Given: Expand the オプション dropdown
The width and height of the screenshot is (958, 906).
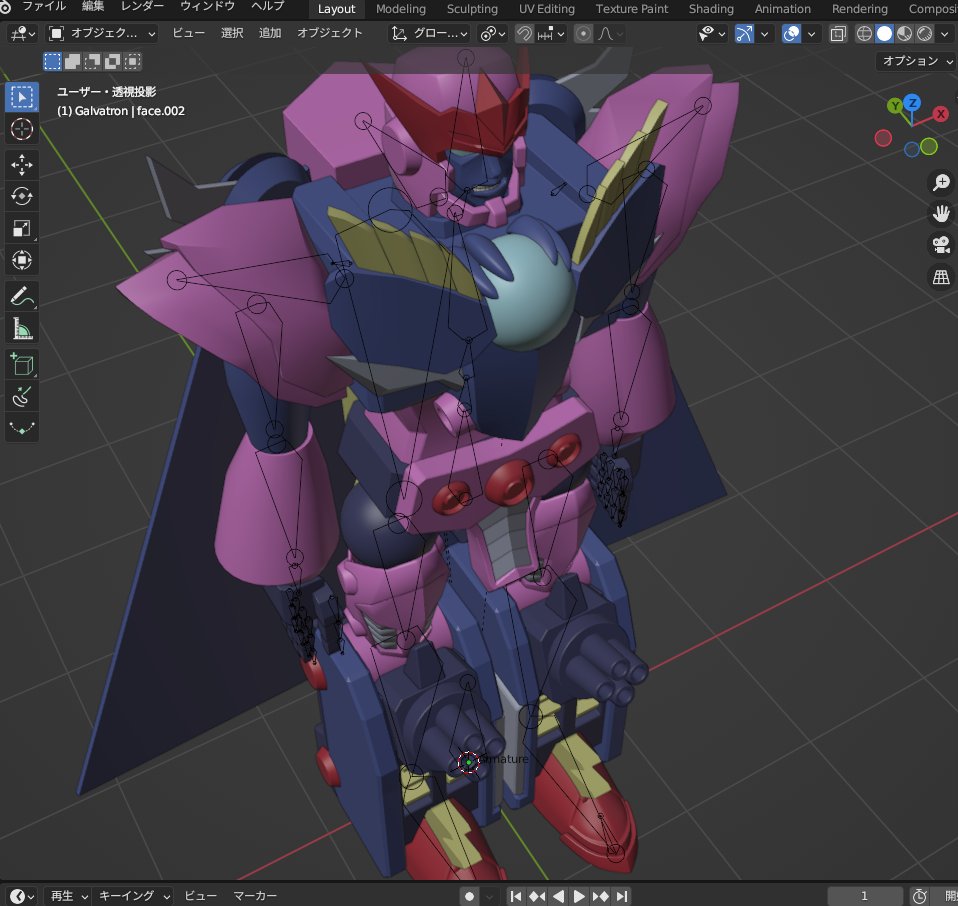Looking at the screenshot, I should click(x=916, y=60).
